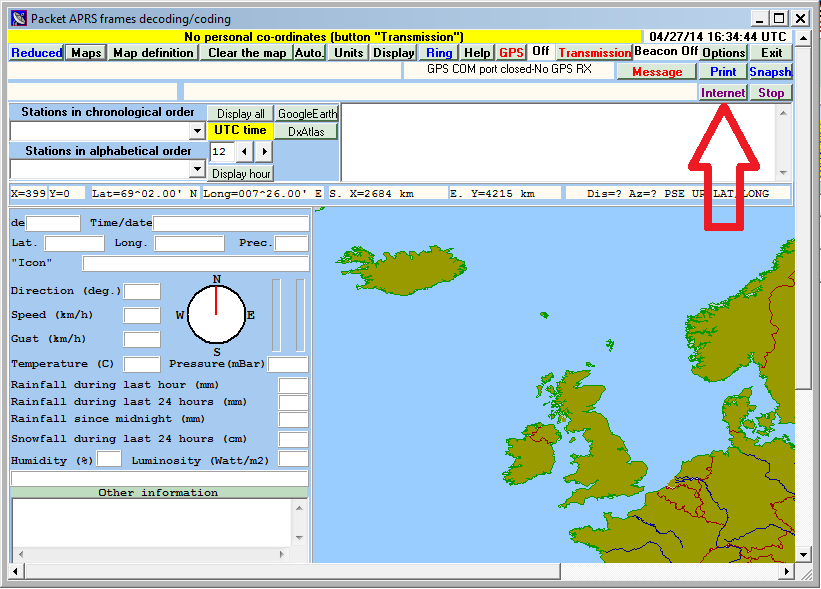The height and width of the screenshot is (589, 821).
Task: Click the Luminosity (Watt/m2) field
Action: (x=293, y=459)
